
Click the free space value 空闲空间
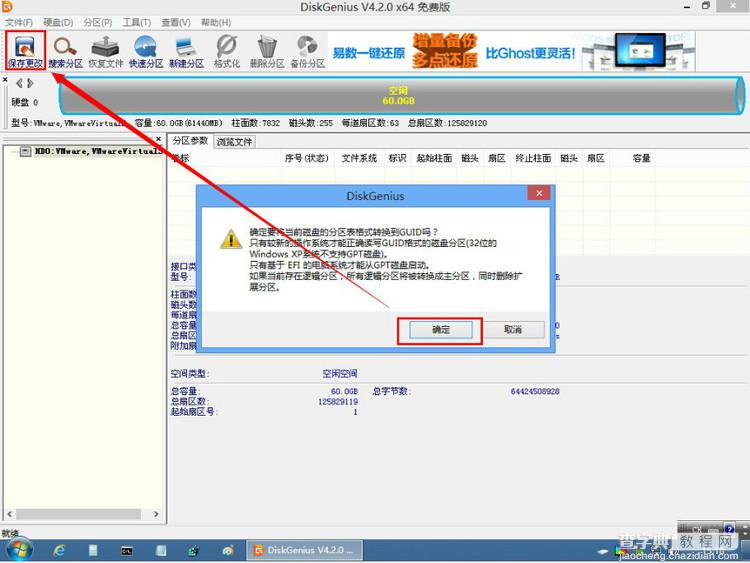click(x=340, y=374)
